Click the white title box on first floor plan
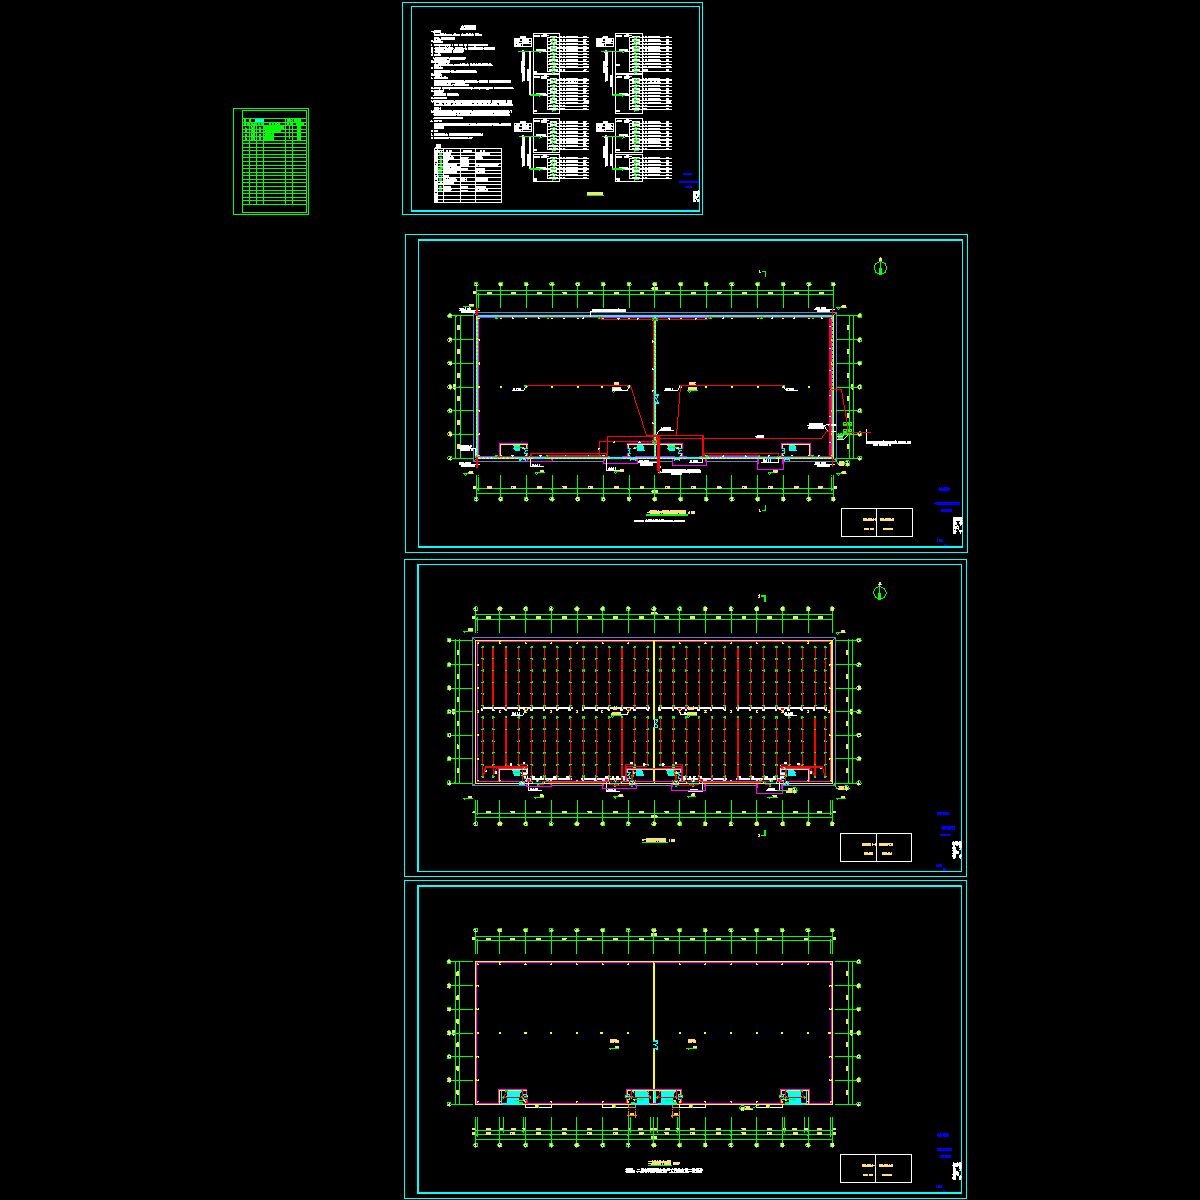1200x1200 pixels. click(x=877, y=523)
